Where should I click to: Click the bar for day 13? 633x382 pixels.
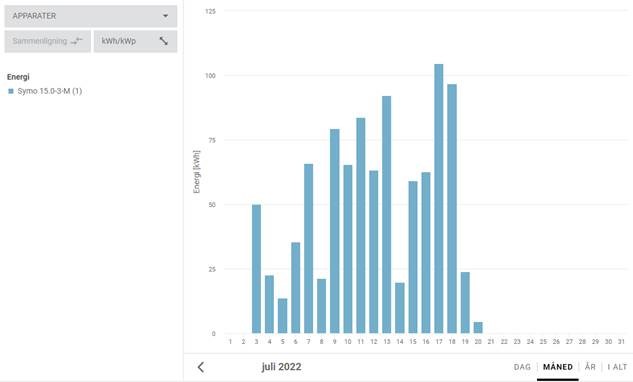387,214
